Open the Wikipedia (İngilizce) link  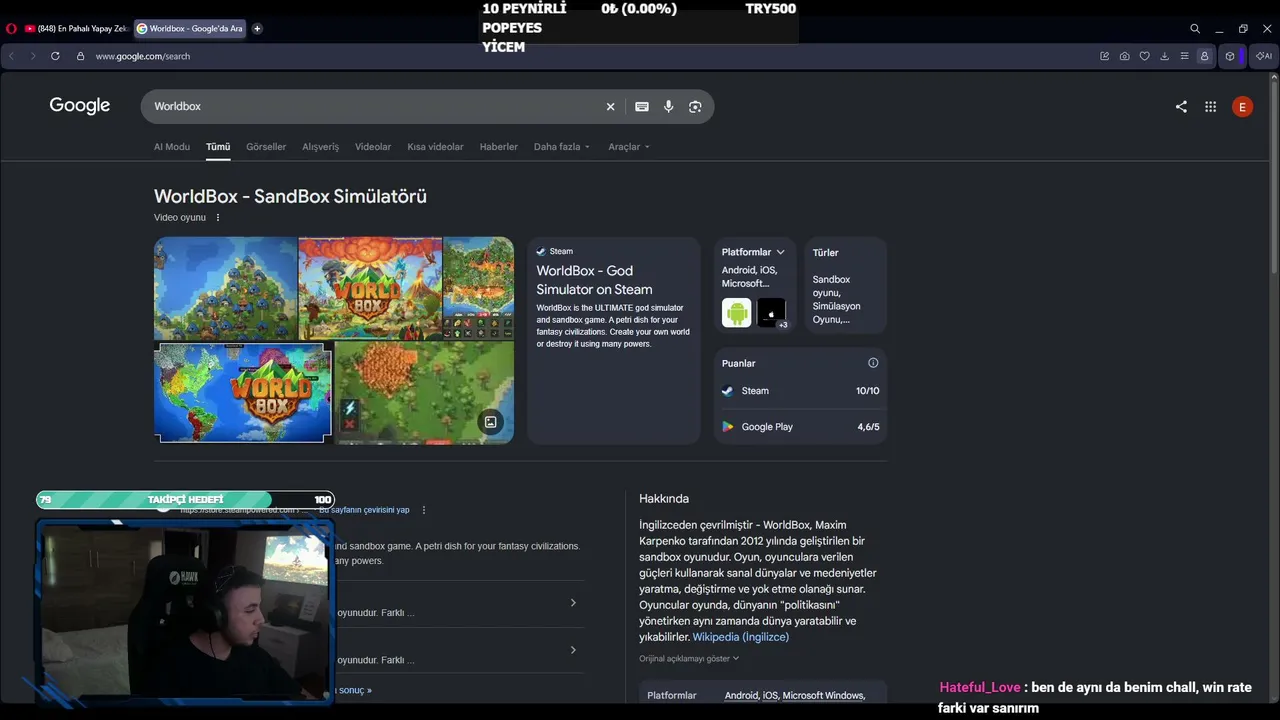click(741, 637)
